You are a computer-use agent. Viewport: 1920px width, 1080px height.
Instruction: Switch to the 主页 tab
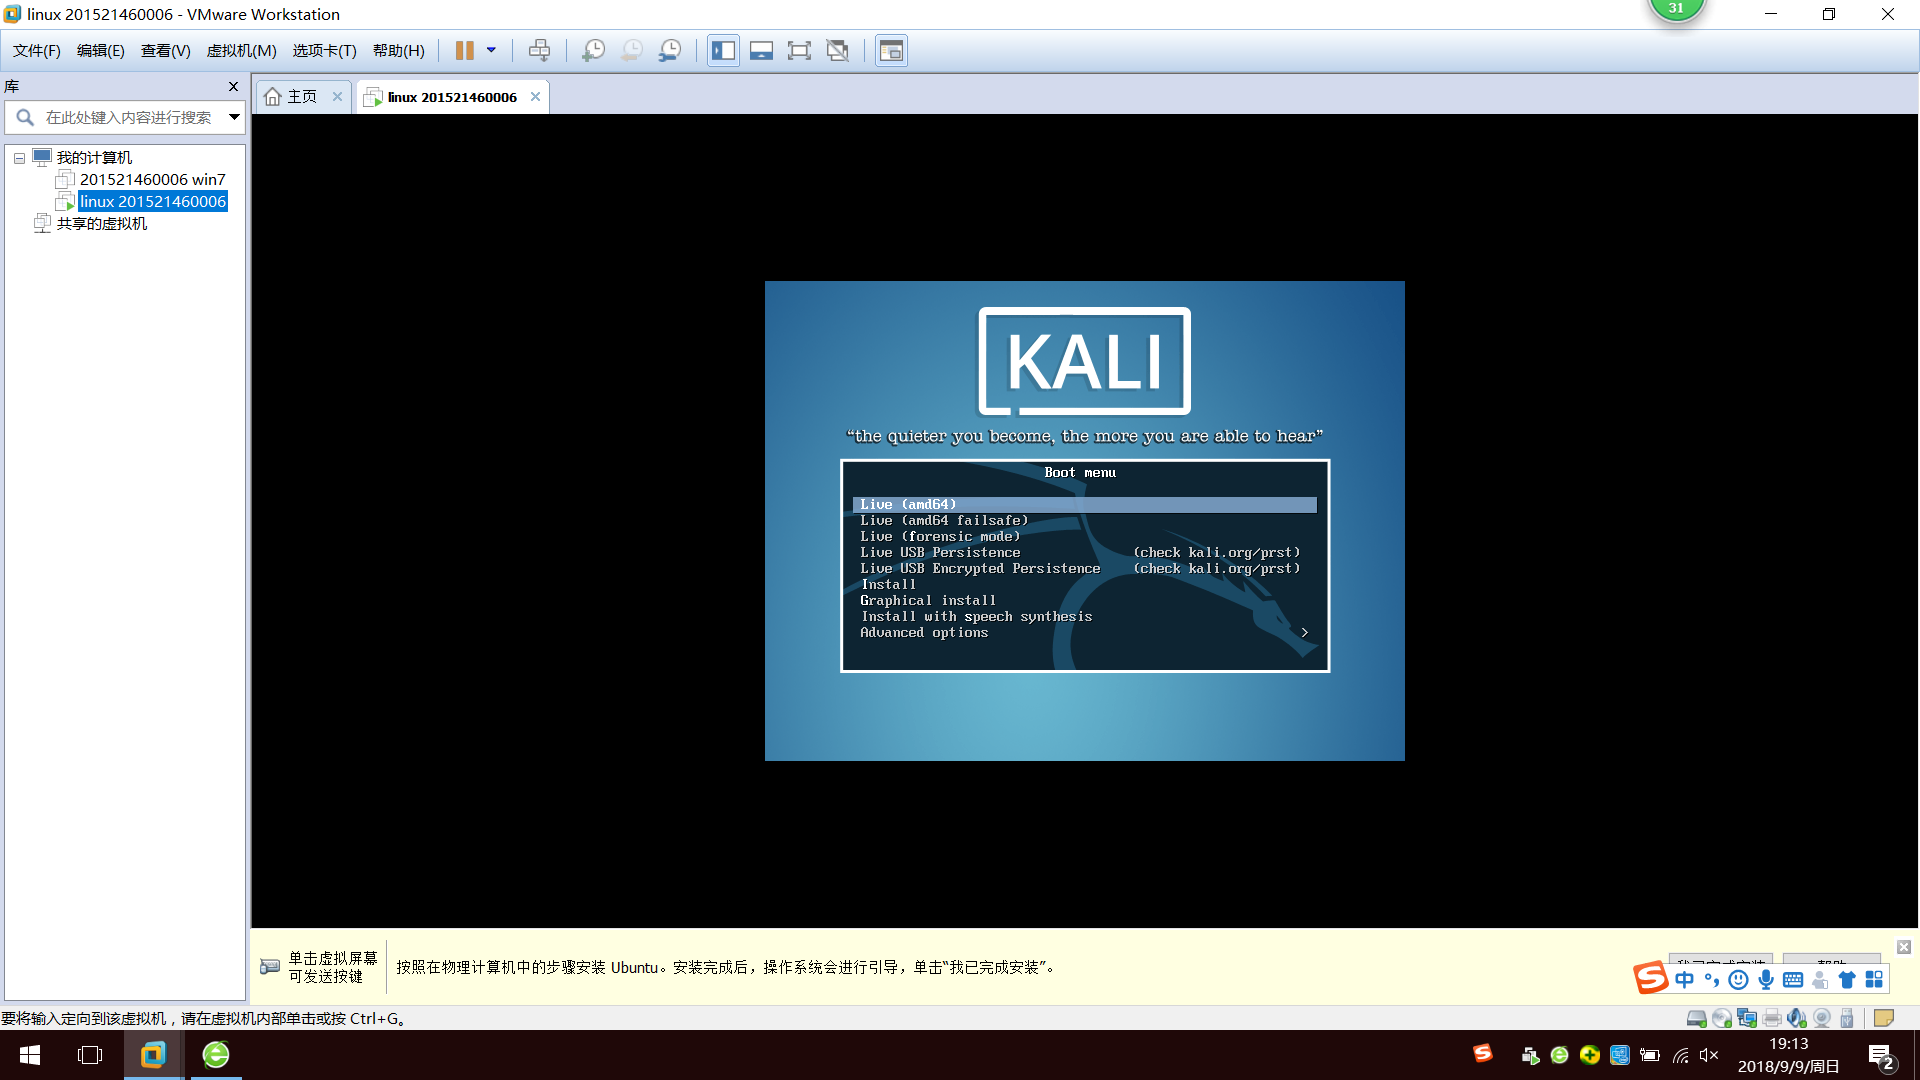[x=301, y=97]
